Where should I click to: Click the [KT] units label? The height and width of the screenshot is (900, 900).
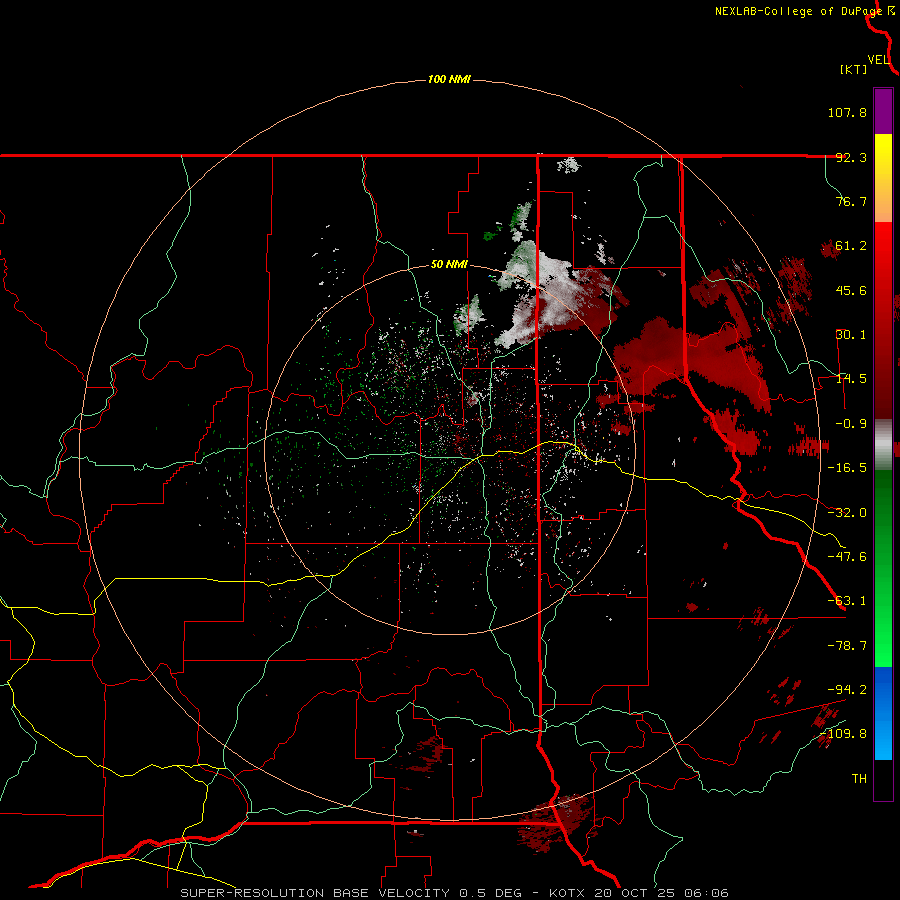pyautogui.click(x=854, y=69)
